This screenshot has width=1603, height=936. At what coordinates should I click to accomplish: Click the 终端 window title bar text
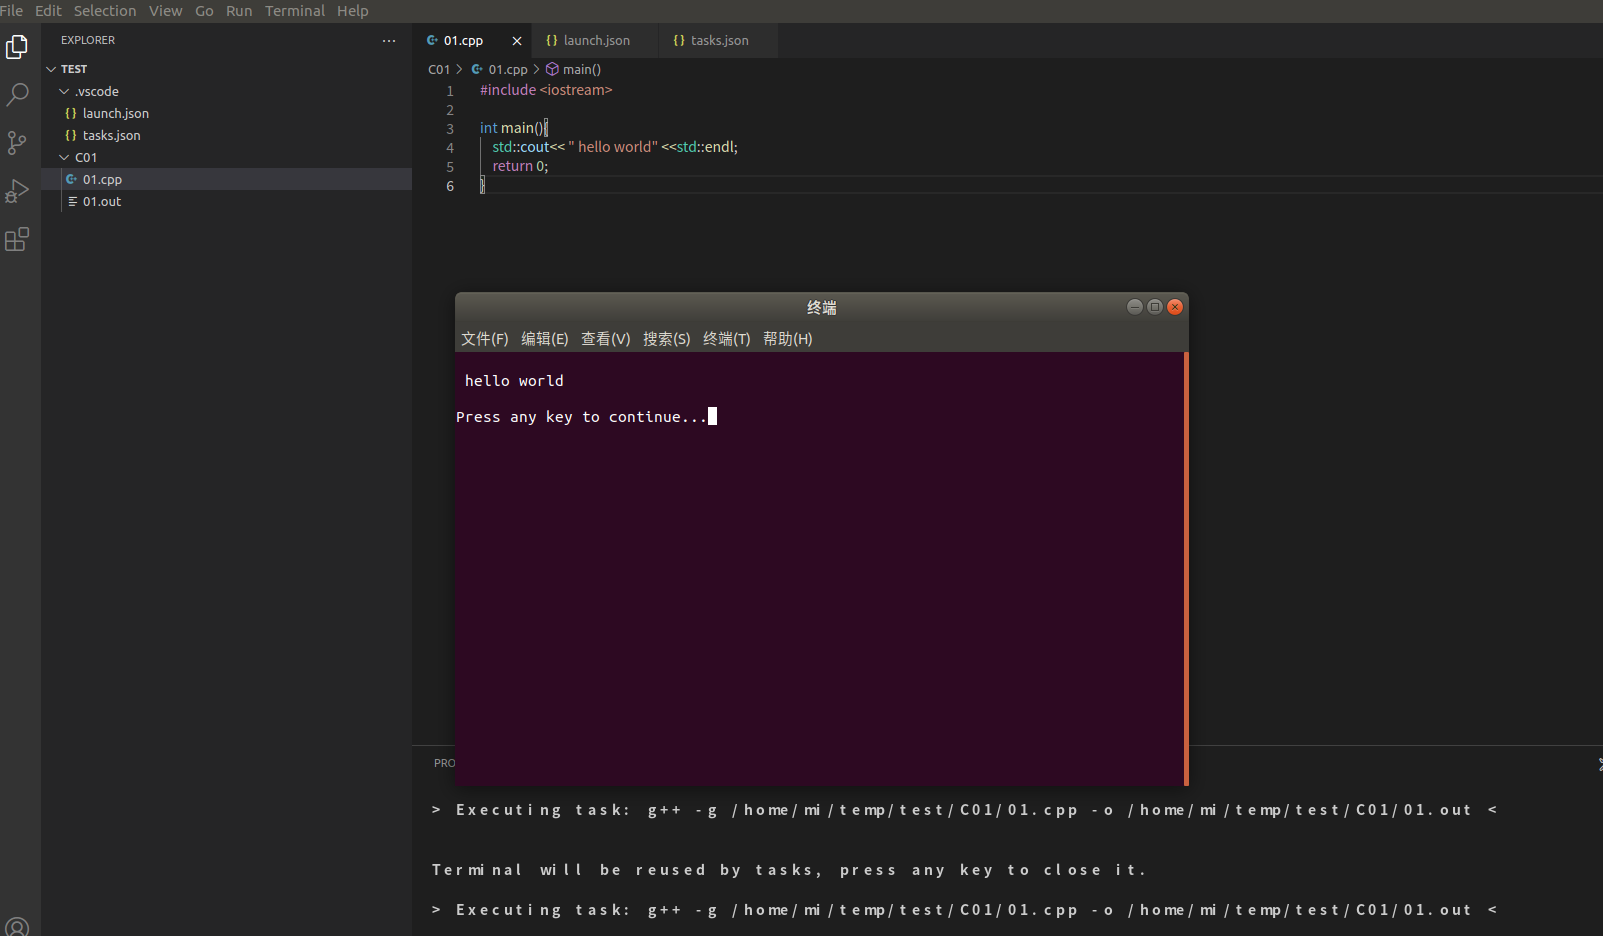point(822,308)
